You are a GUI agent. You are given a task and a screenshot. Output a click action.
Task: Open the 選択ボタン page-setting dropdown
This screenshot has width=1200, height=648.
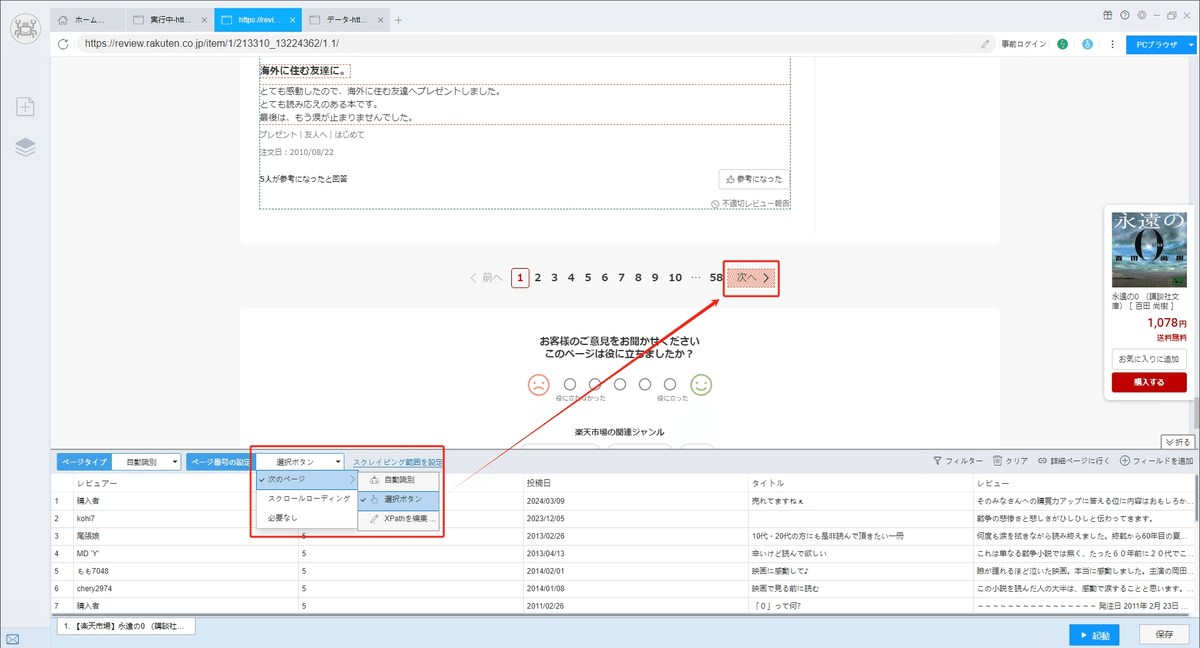pos(300,462)
